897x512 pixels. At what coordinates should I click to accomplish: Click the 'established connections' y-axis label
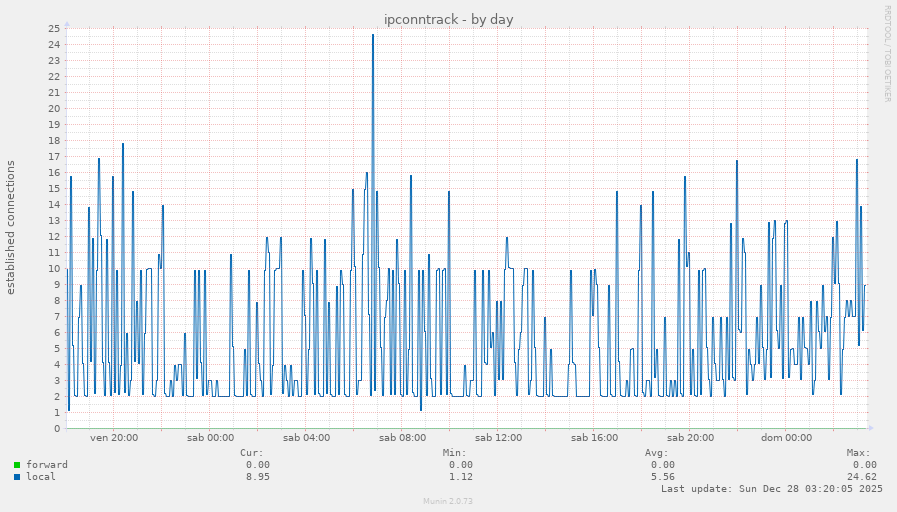pos(11,227)
